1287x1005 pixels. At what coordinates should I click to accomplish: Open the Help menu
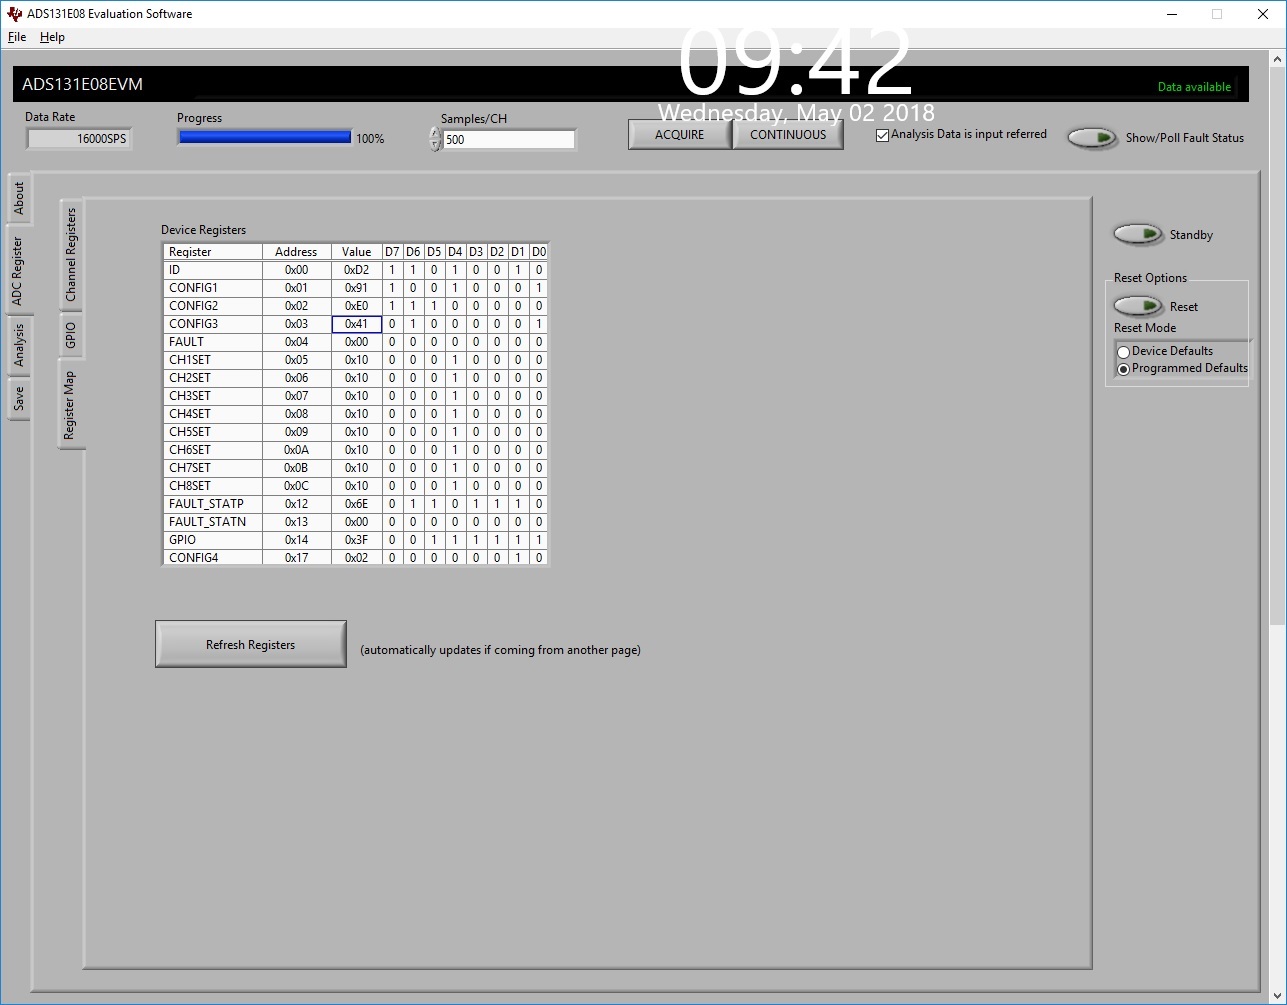tap(52, 37)
